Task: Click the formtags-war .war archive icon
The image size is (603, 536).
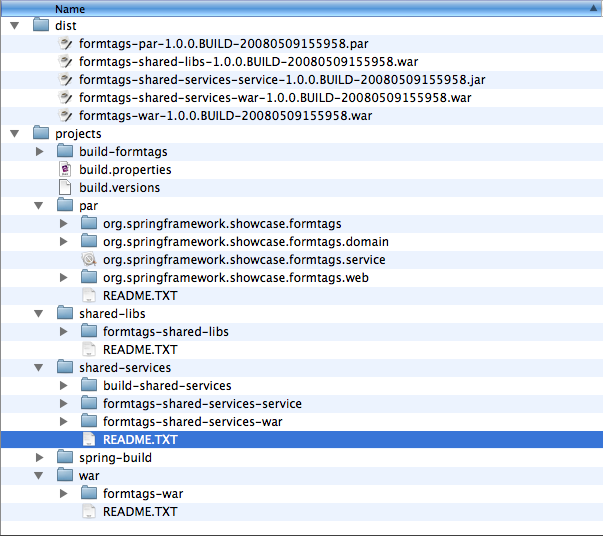Action: pyautogui.click(x=65, y=115)
